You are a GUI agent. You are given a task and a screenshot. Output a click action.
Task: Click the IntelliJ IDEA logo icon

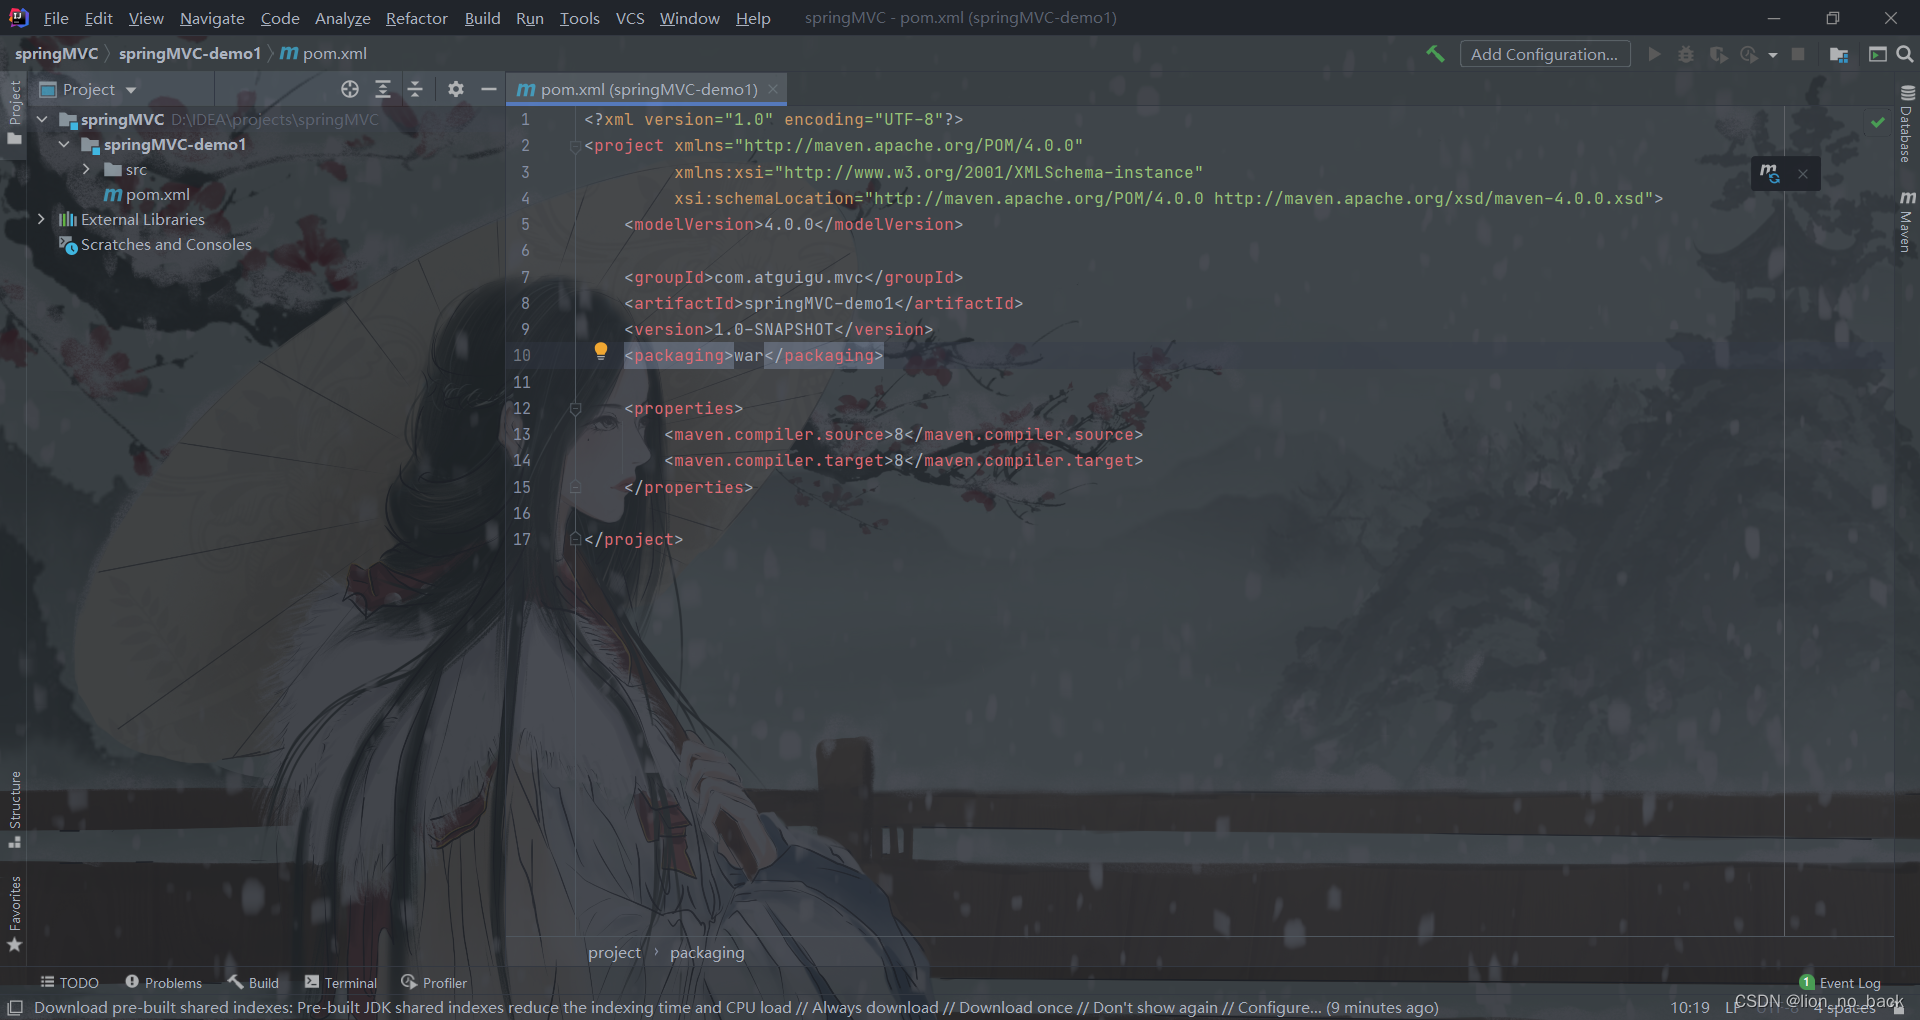(x=18, y=17)
